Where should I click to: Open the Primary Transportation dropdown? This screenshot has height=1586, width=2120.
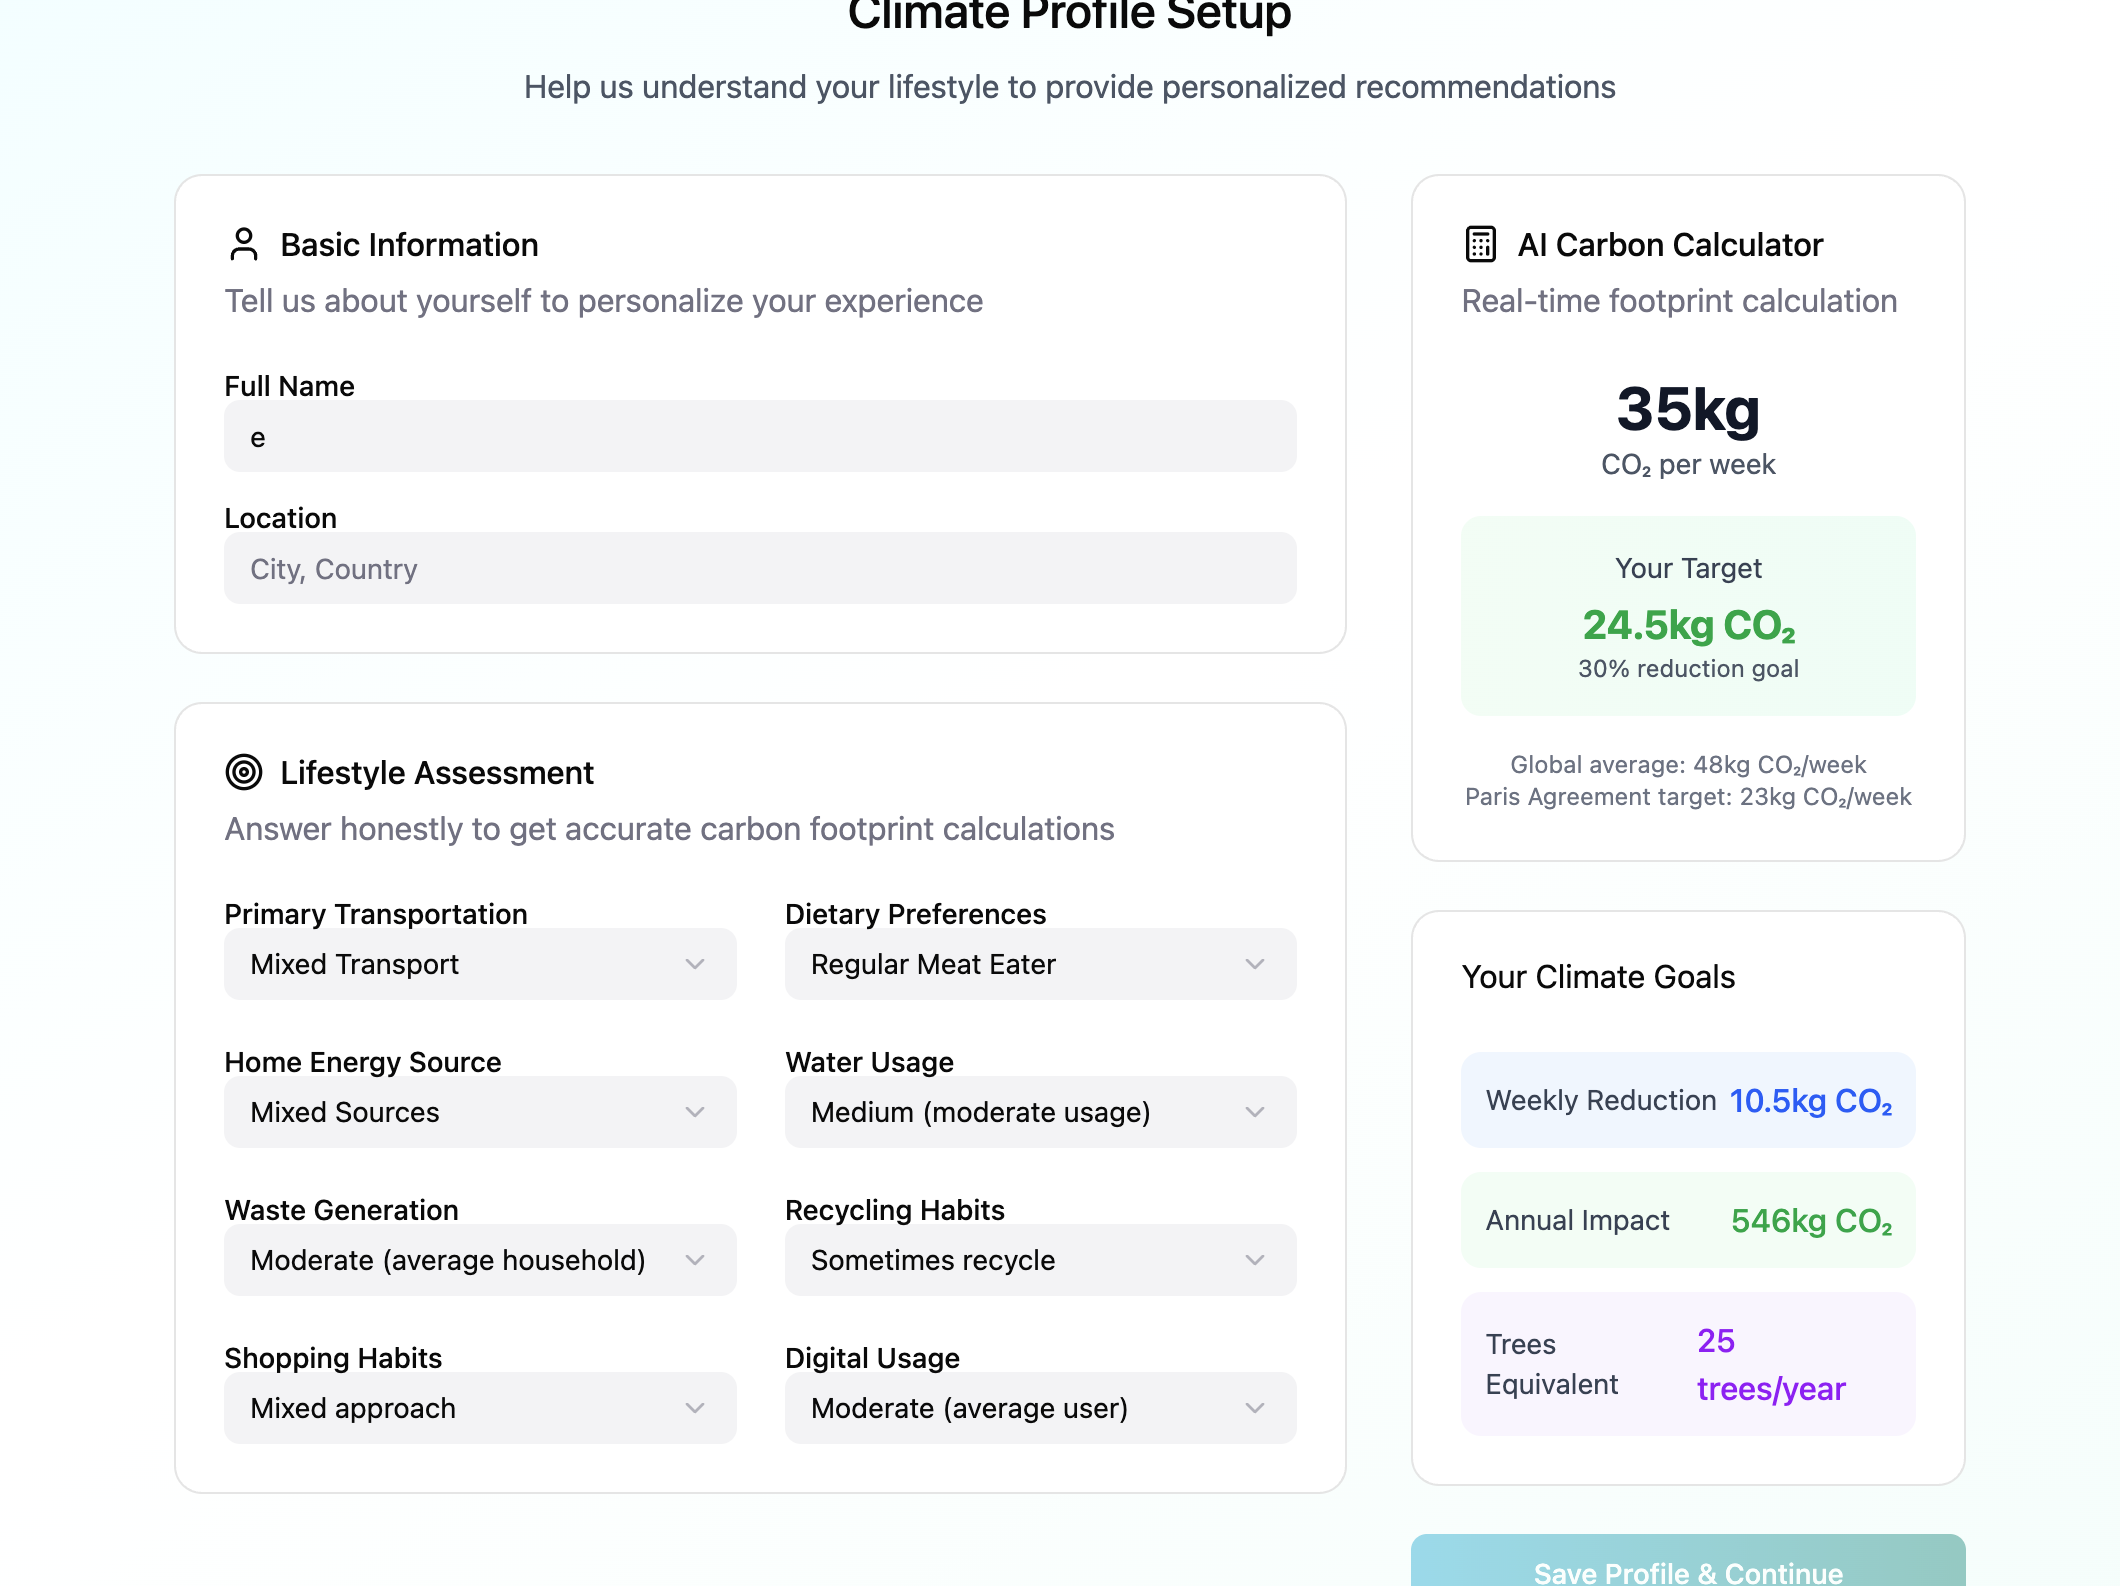coord(480,964)
